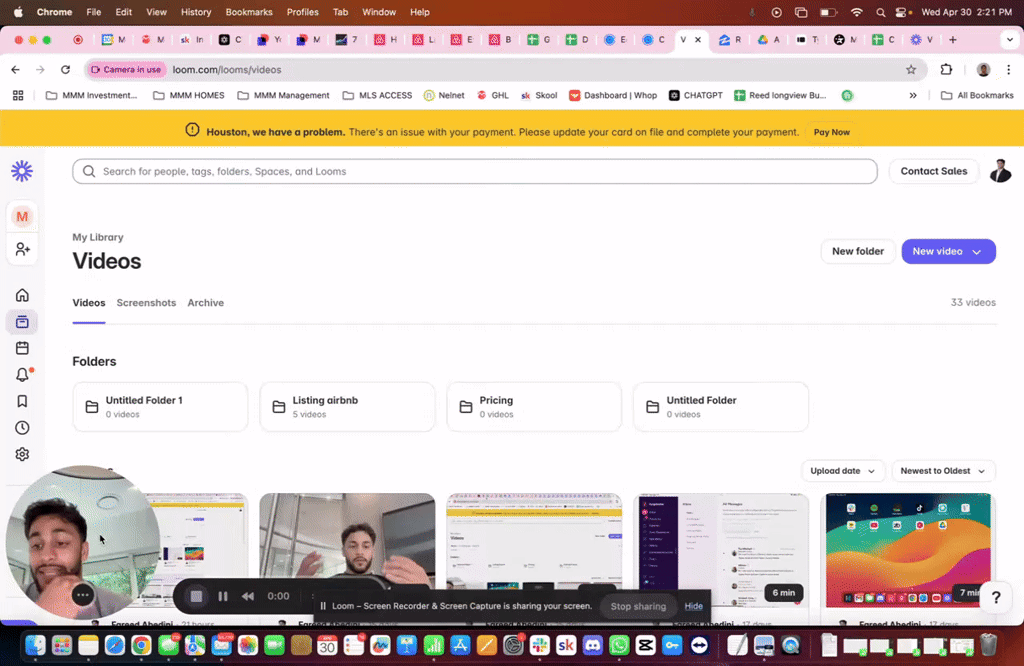Open the MLS ACCESS bookmark folder

point(377,95)
